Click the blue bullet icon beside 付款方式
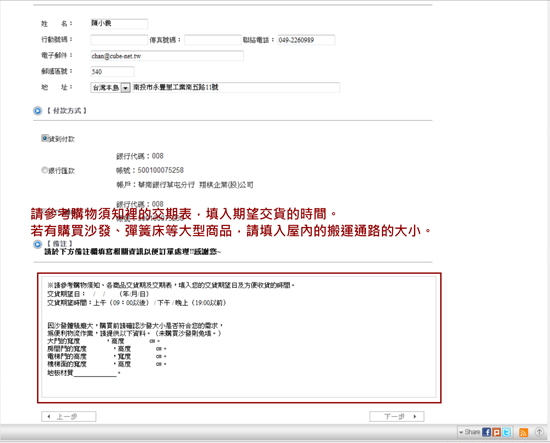The image size is (550, 443). 38,111
